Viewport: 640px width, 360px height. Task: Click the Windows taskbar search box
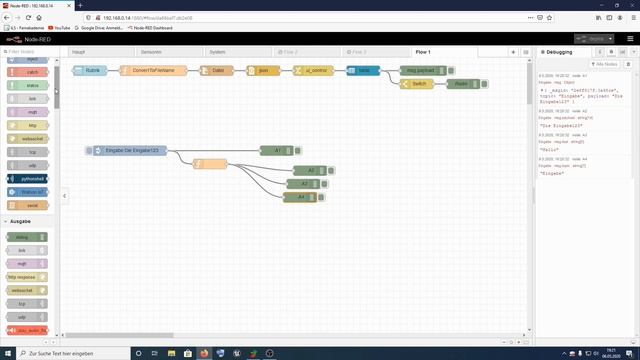[73, 353]
